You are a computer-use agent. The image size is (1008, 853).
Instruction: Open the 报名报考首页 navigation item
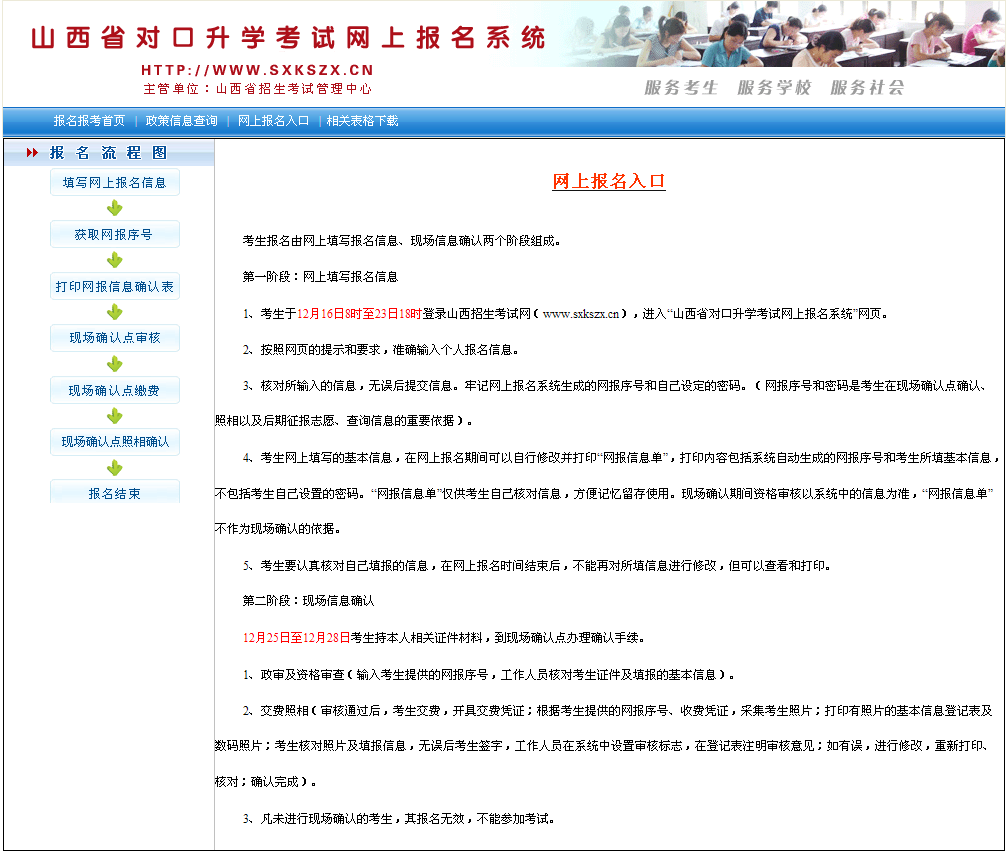click(89, 121)
